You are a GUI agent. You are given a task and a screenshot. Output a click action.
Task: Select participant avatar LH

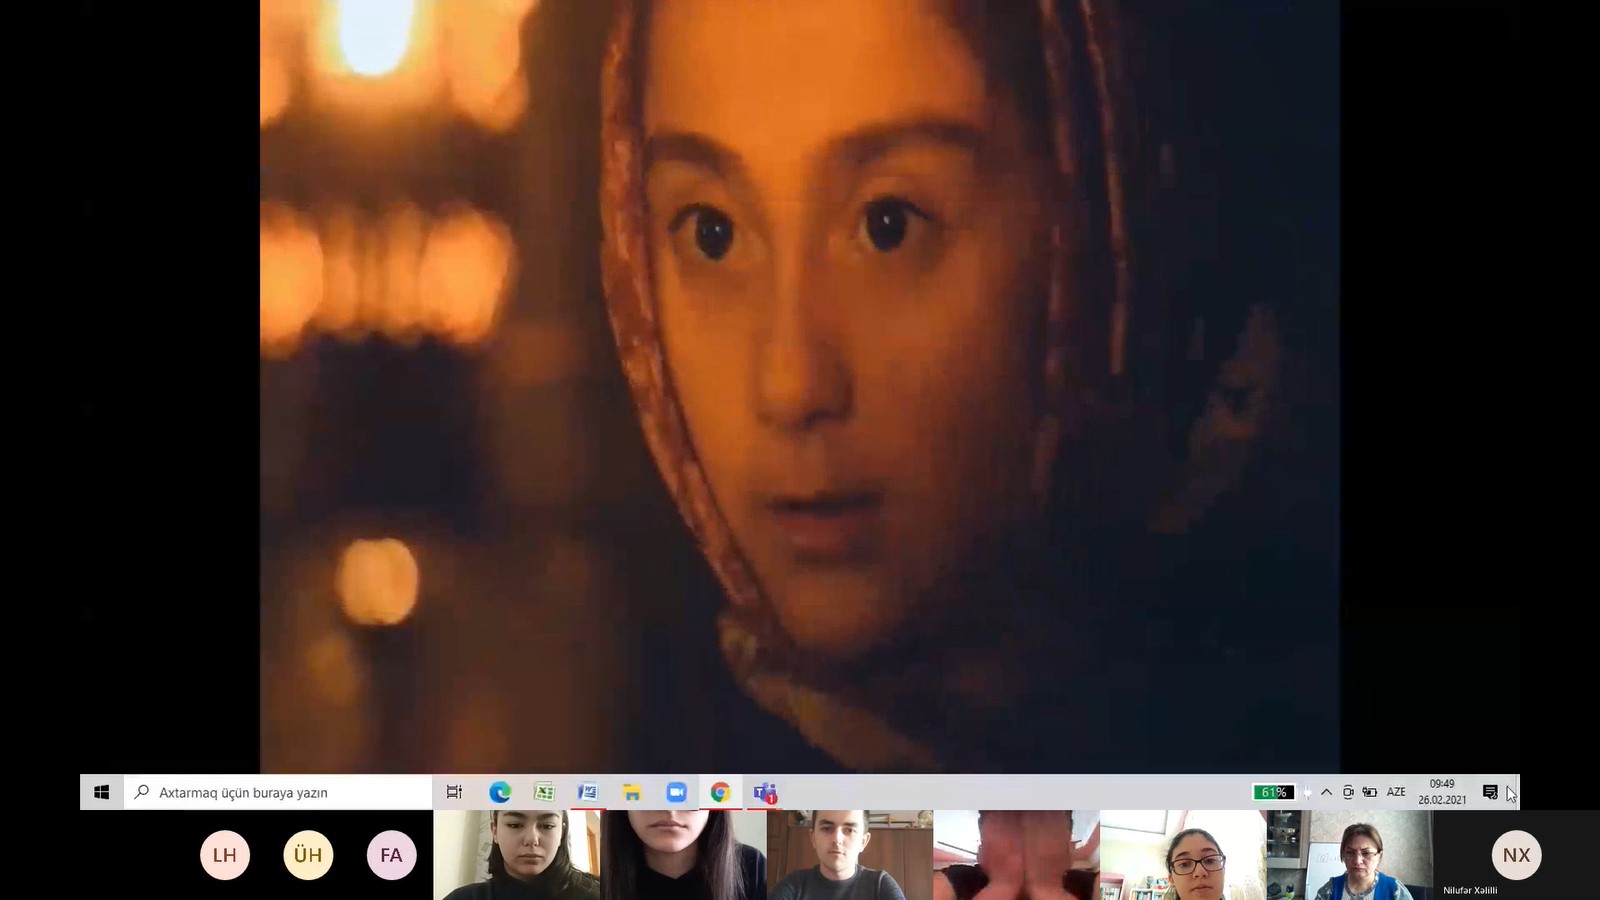coord(225,855)
